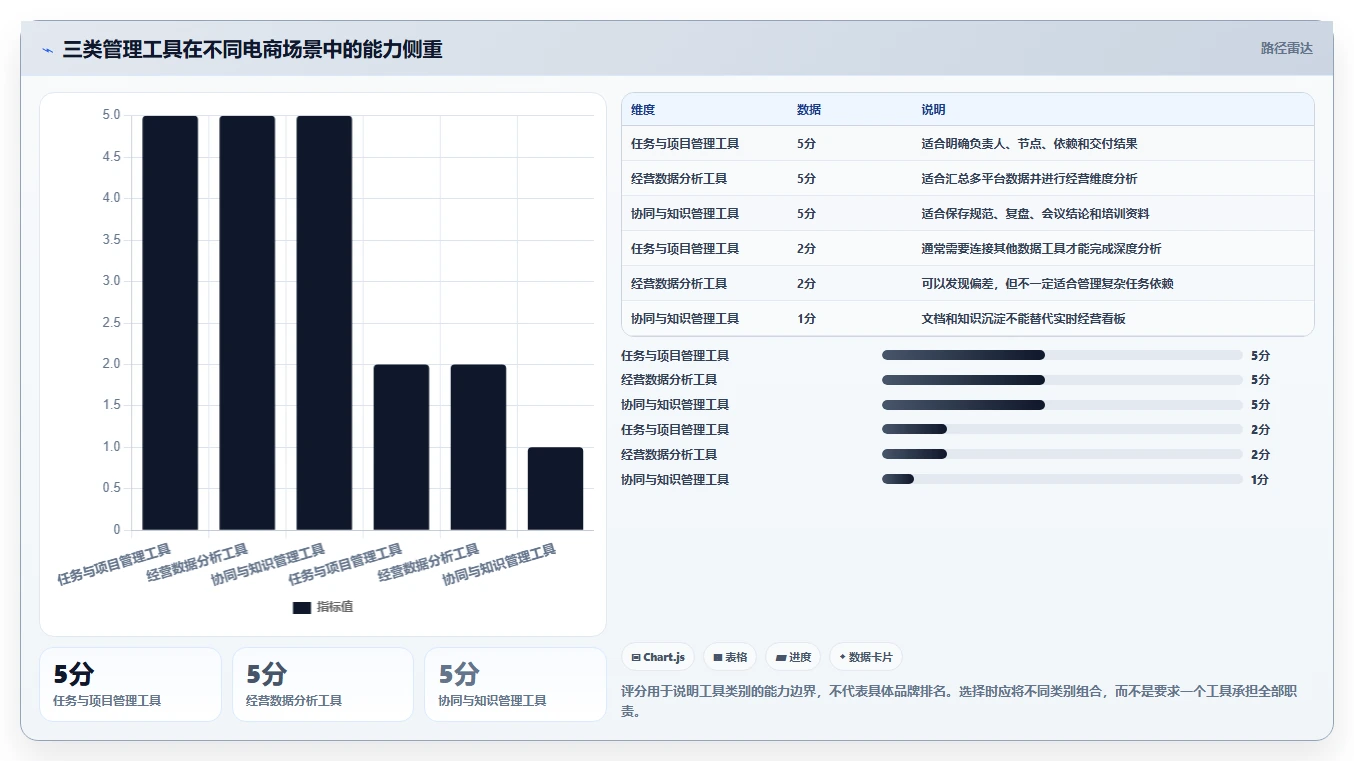The height and width of the screenshot is (761, 1354).
Task: Select the Chart.js chip
Action: coord(658,657)
